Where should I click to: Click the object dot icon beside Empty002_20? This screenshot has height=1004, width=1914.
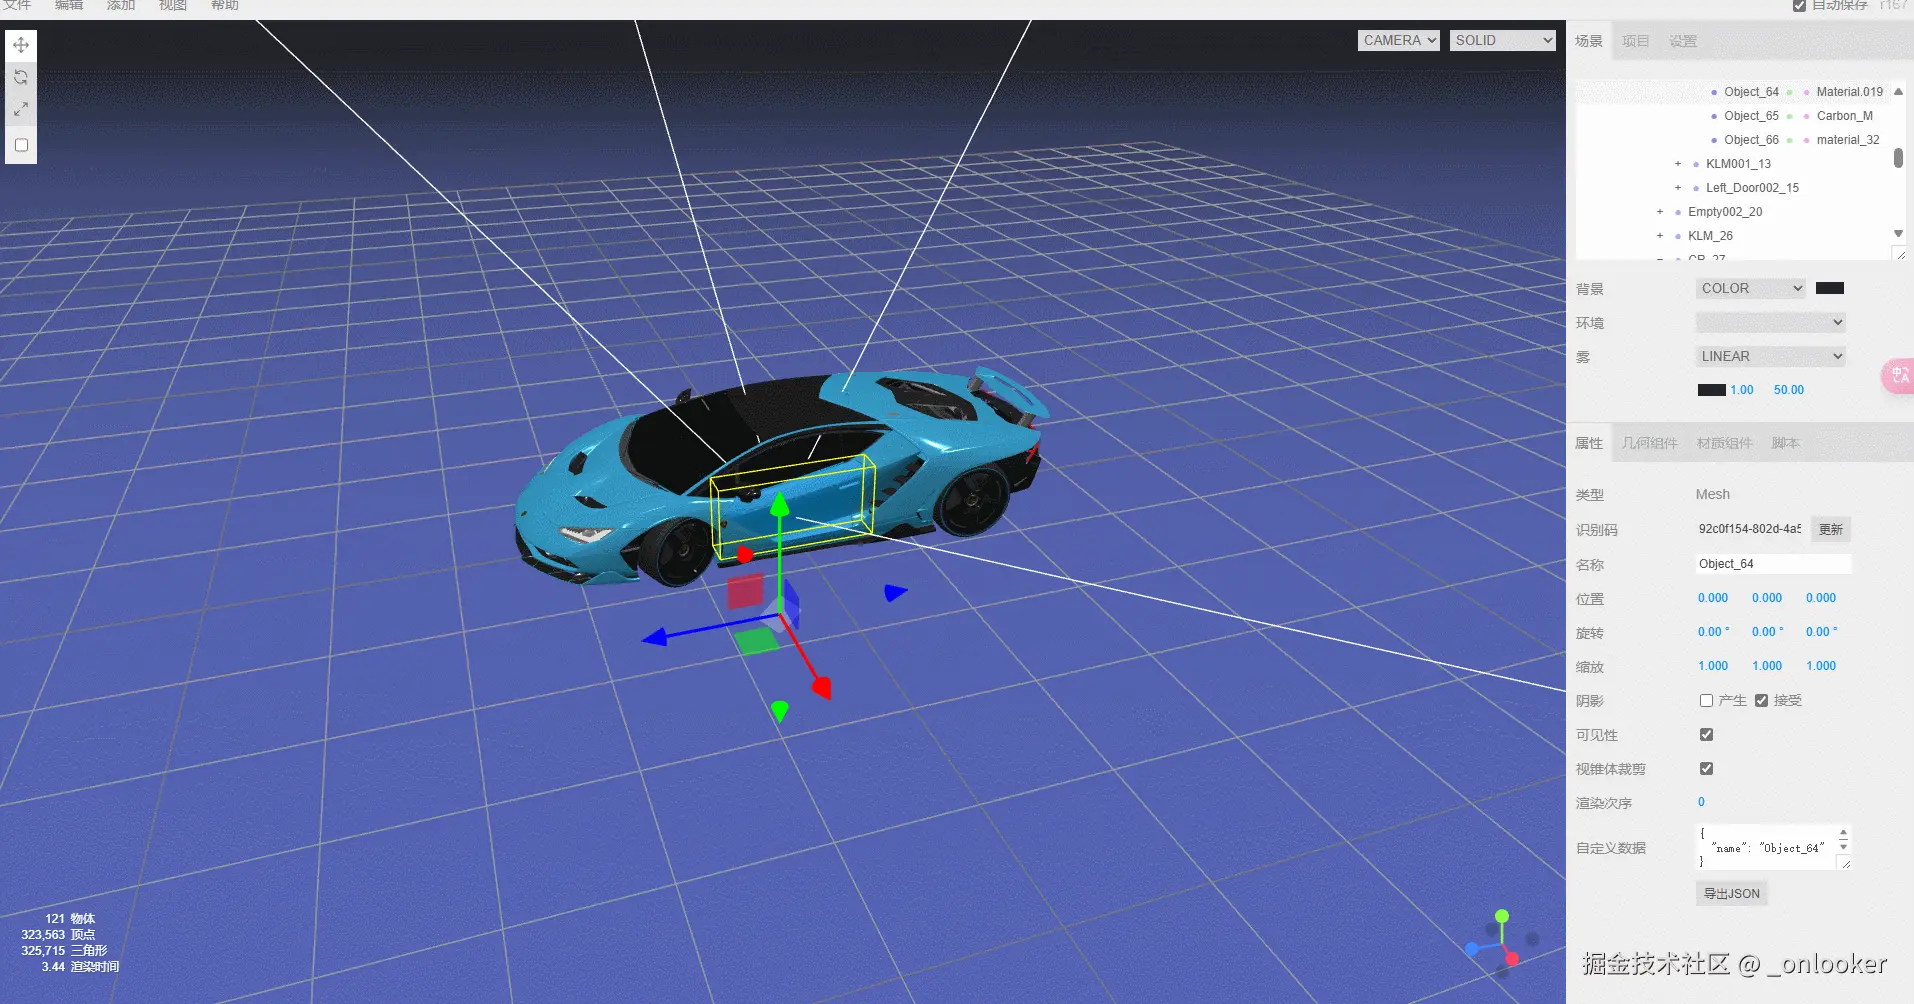[x=1678, y=212]
